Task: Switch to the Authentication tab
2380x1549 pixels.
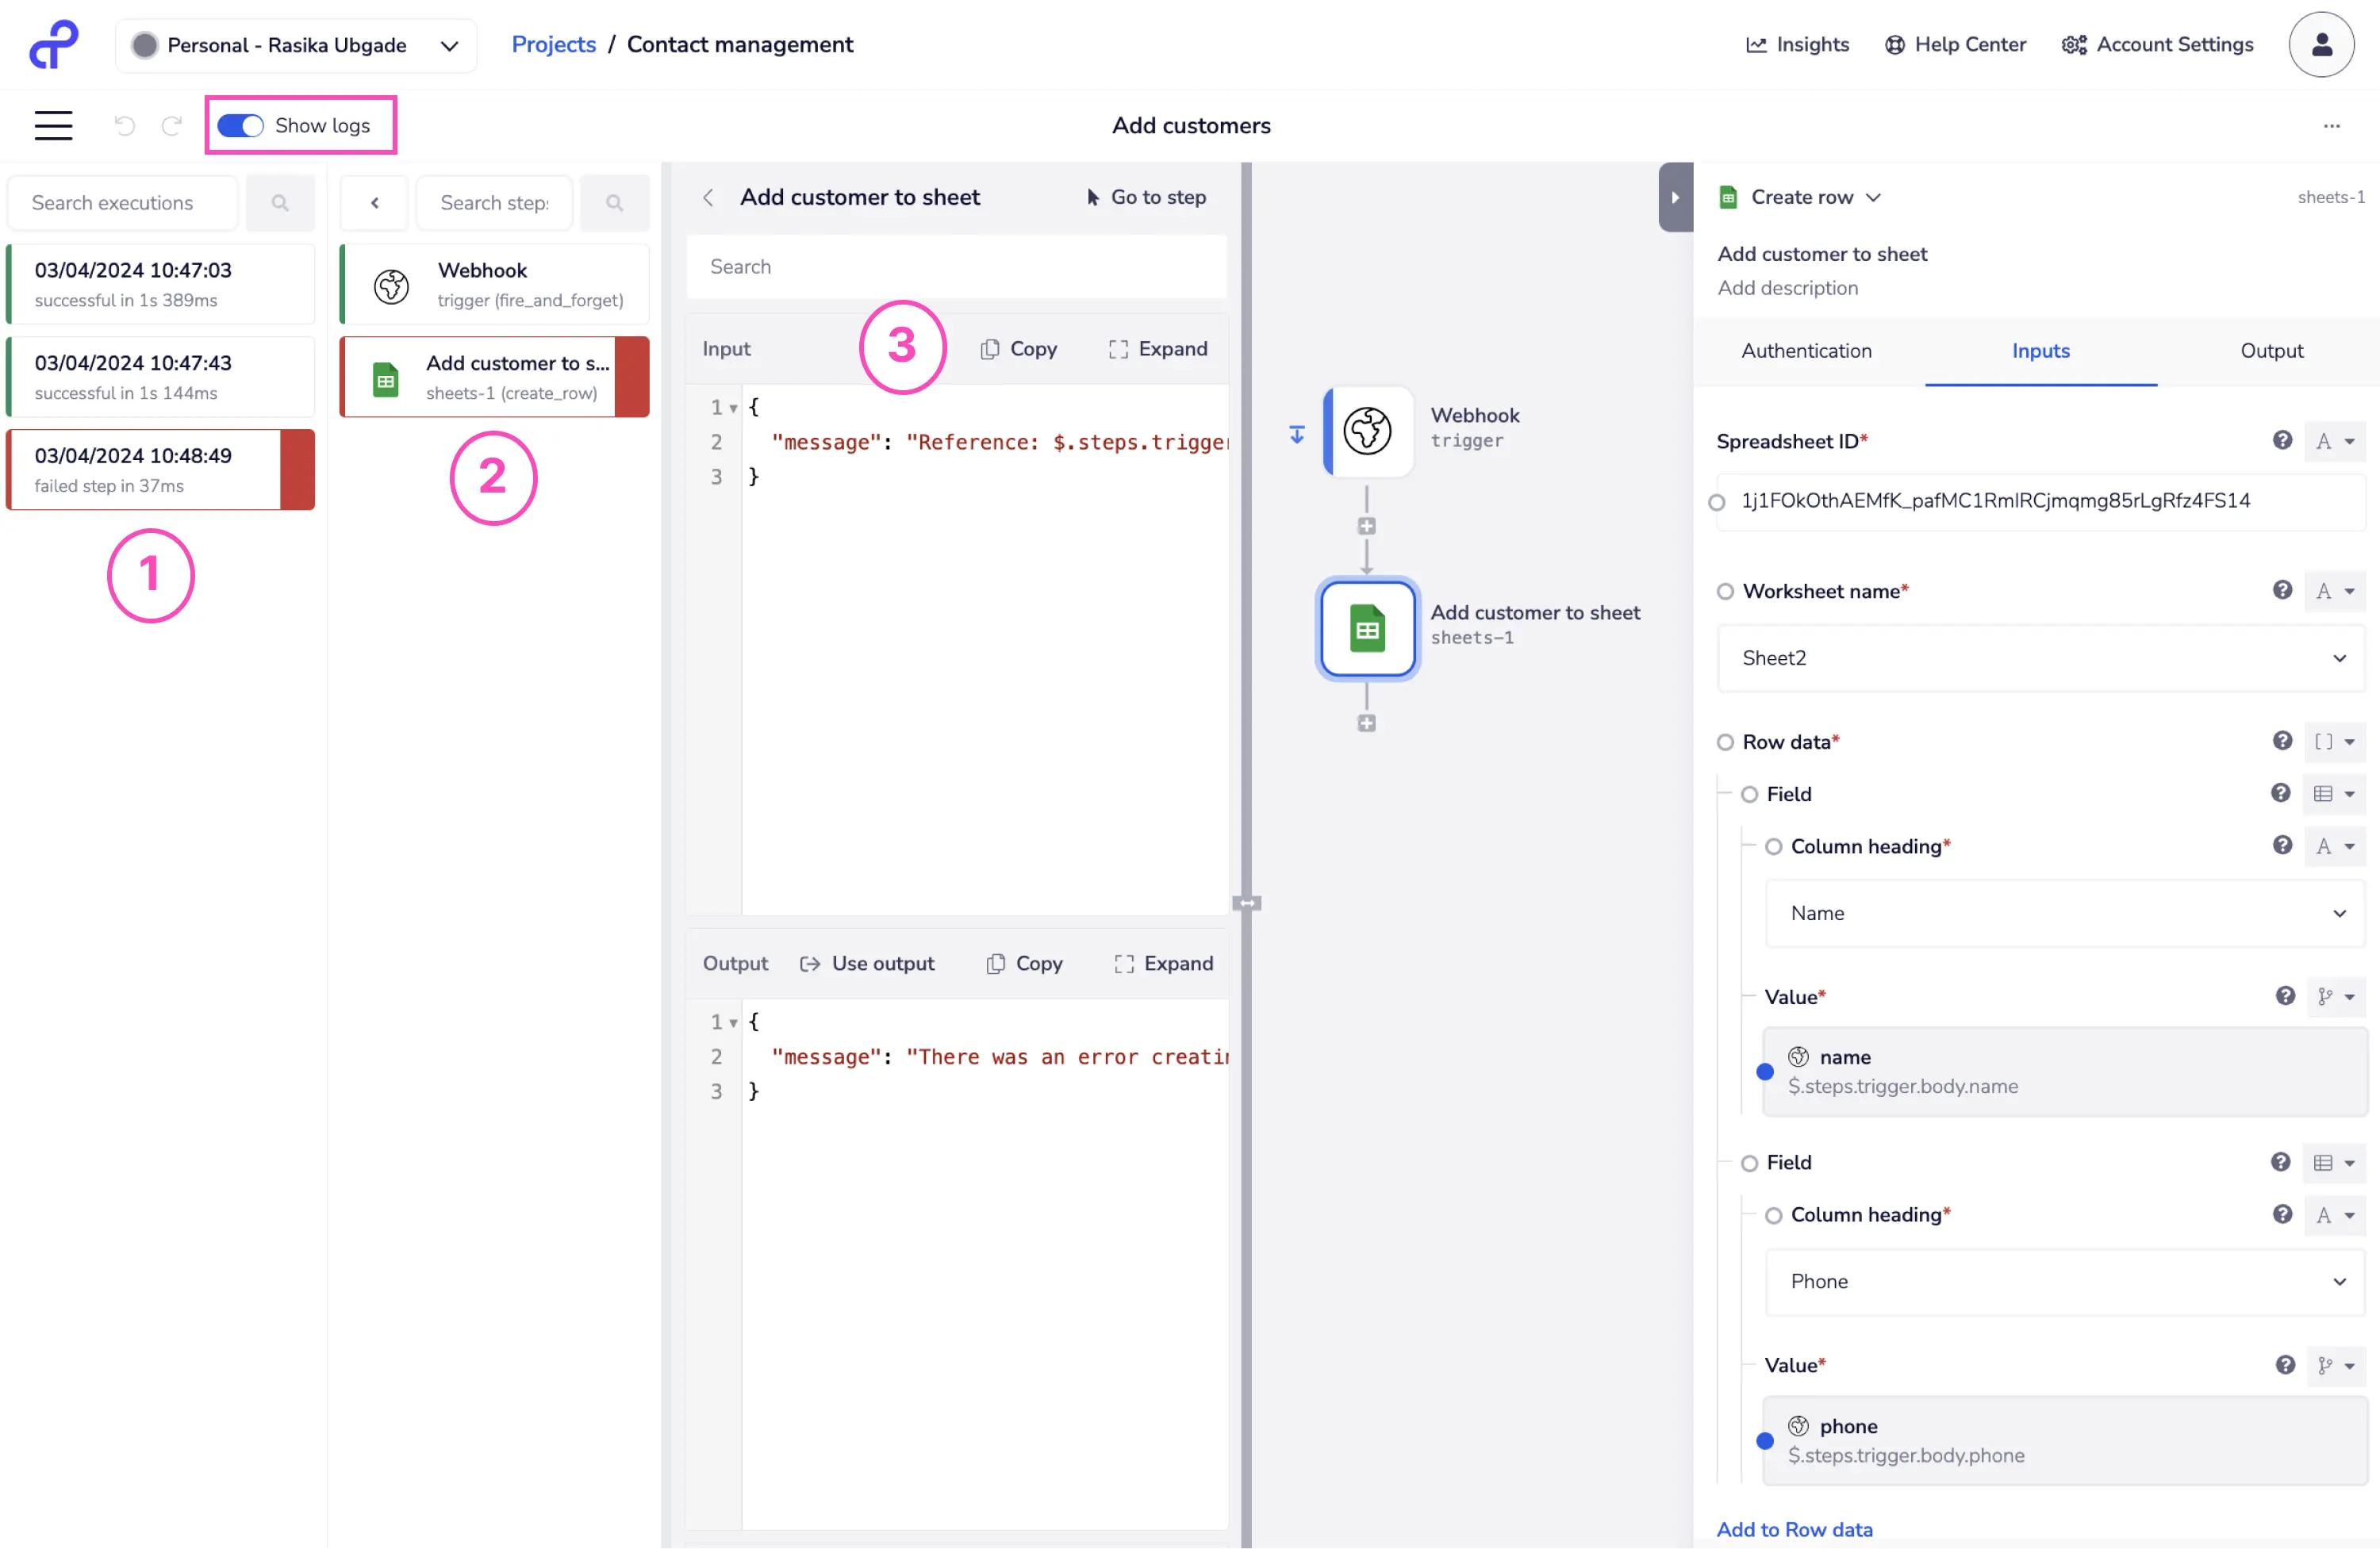Action: pyautogui.click(x=1806, y=350)
